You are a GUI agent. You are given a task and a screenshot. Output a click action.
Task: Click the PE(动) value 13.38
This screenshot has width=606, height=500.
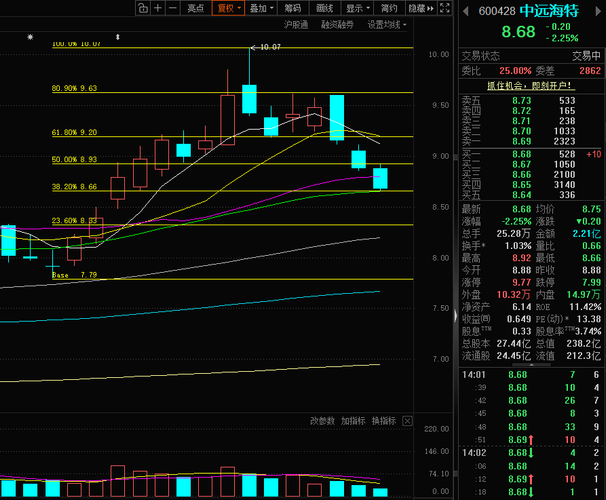[x=589, y=319]
